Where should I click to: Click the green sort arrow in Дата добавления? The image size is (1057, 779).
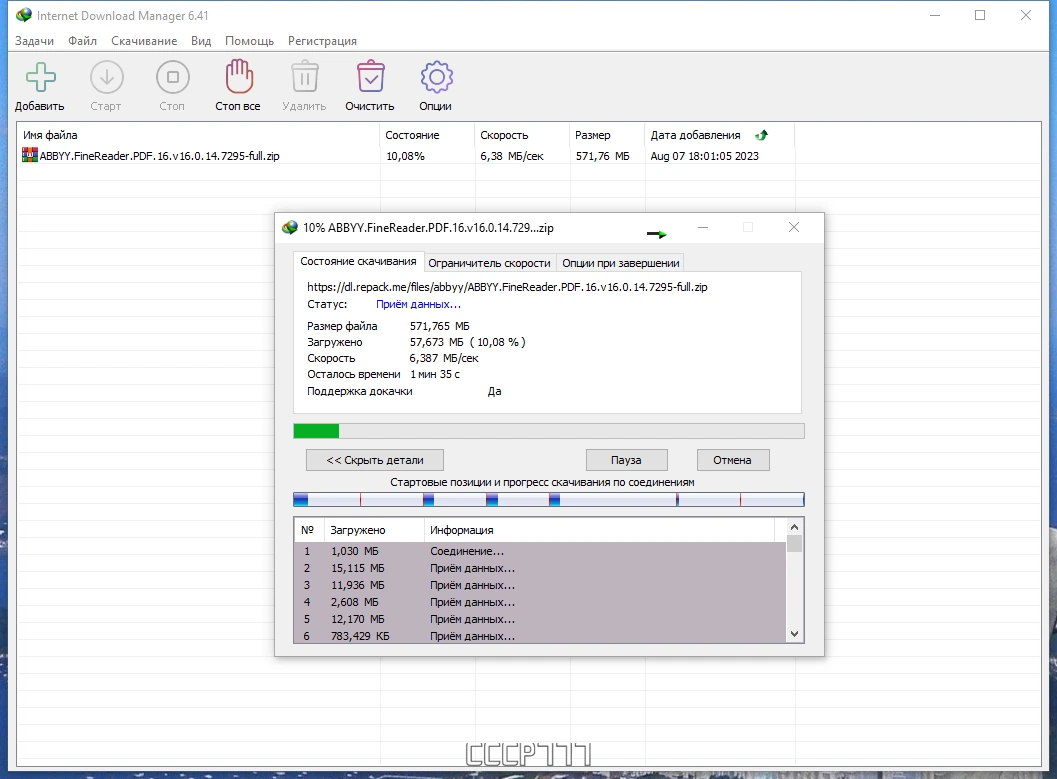point(762,135)
